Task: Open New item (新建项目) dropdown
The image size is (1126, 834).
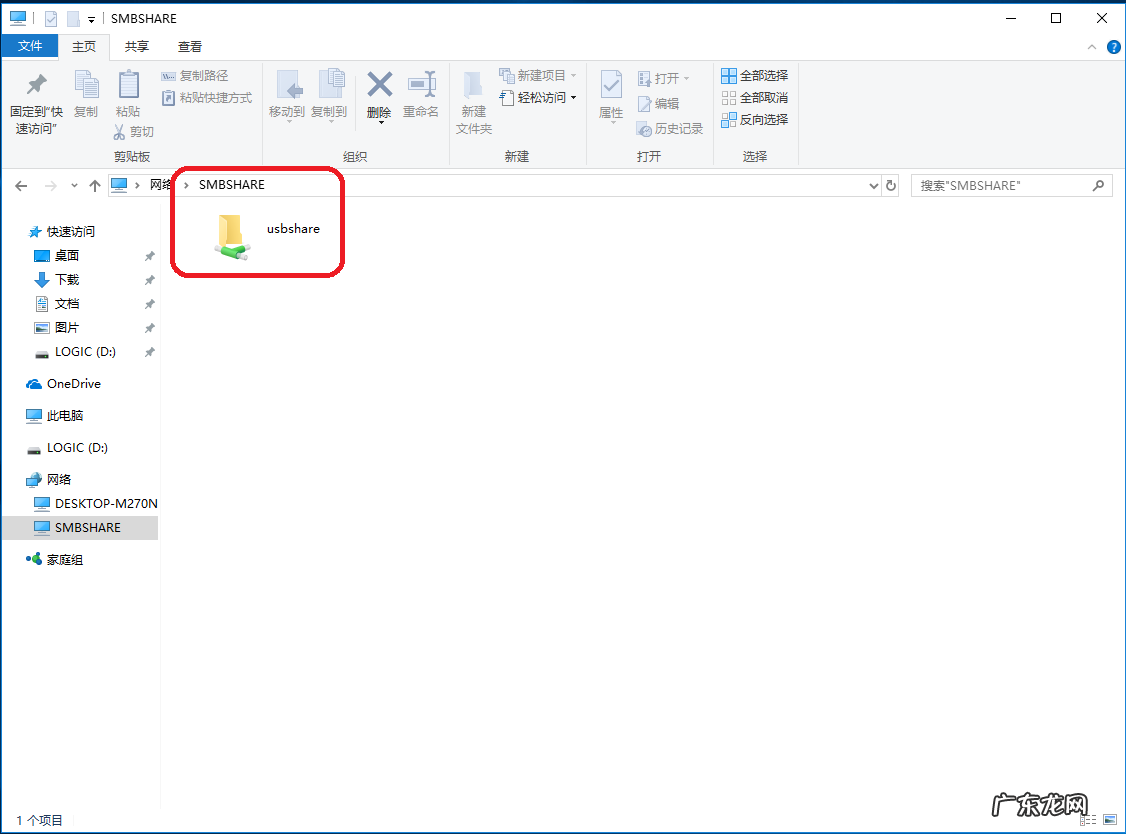Action: point(538,75)
